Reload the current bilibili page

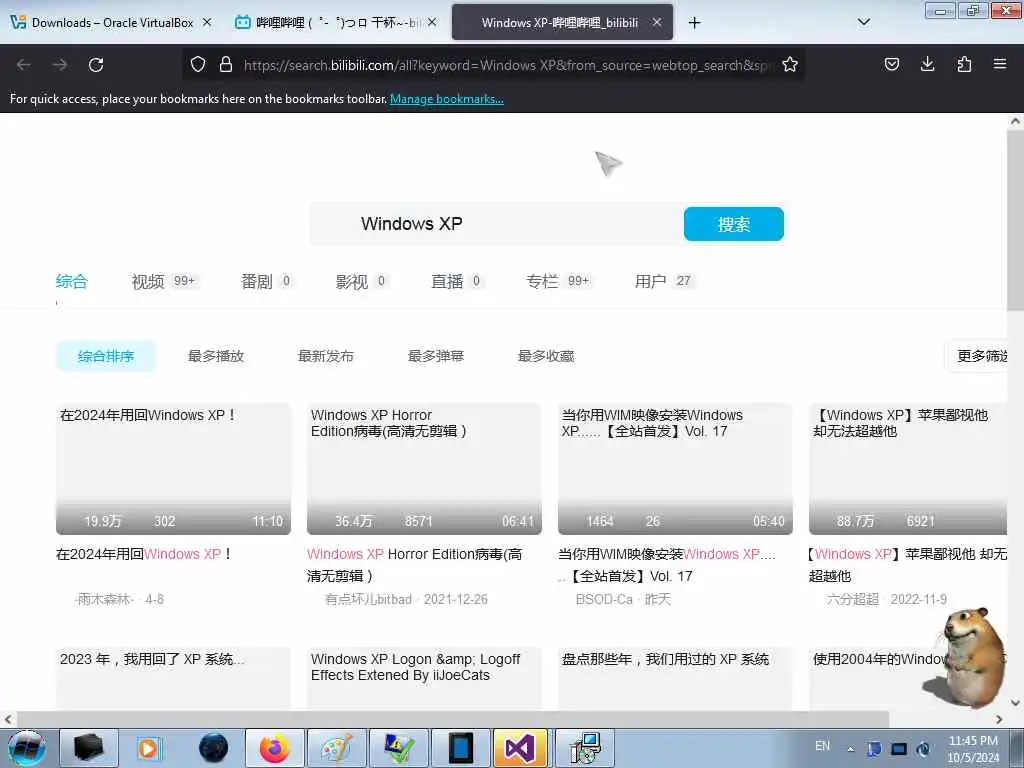tap(96, 65)
